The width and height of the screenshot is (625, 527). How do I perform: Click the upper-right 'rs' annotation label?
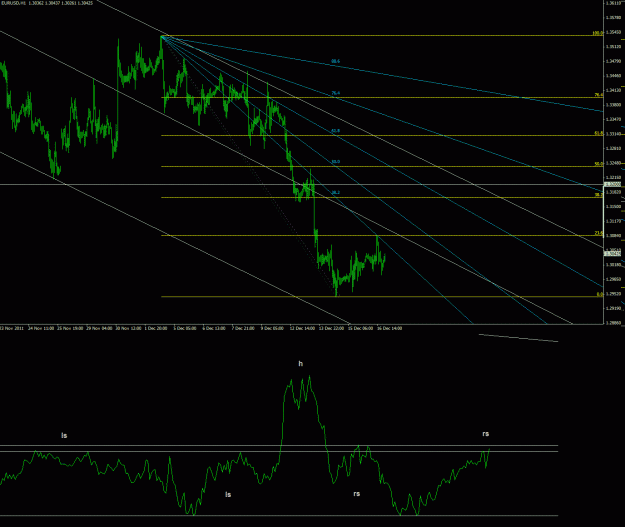pos(485,434)
